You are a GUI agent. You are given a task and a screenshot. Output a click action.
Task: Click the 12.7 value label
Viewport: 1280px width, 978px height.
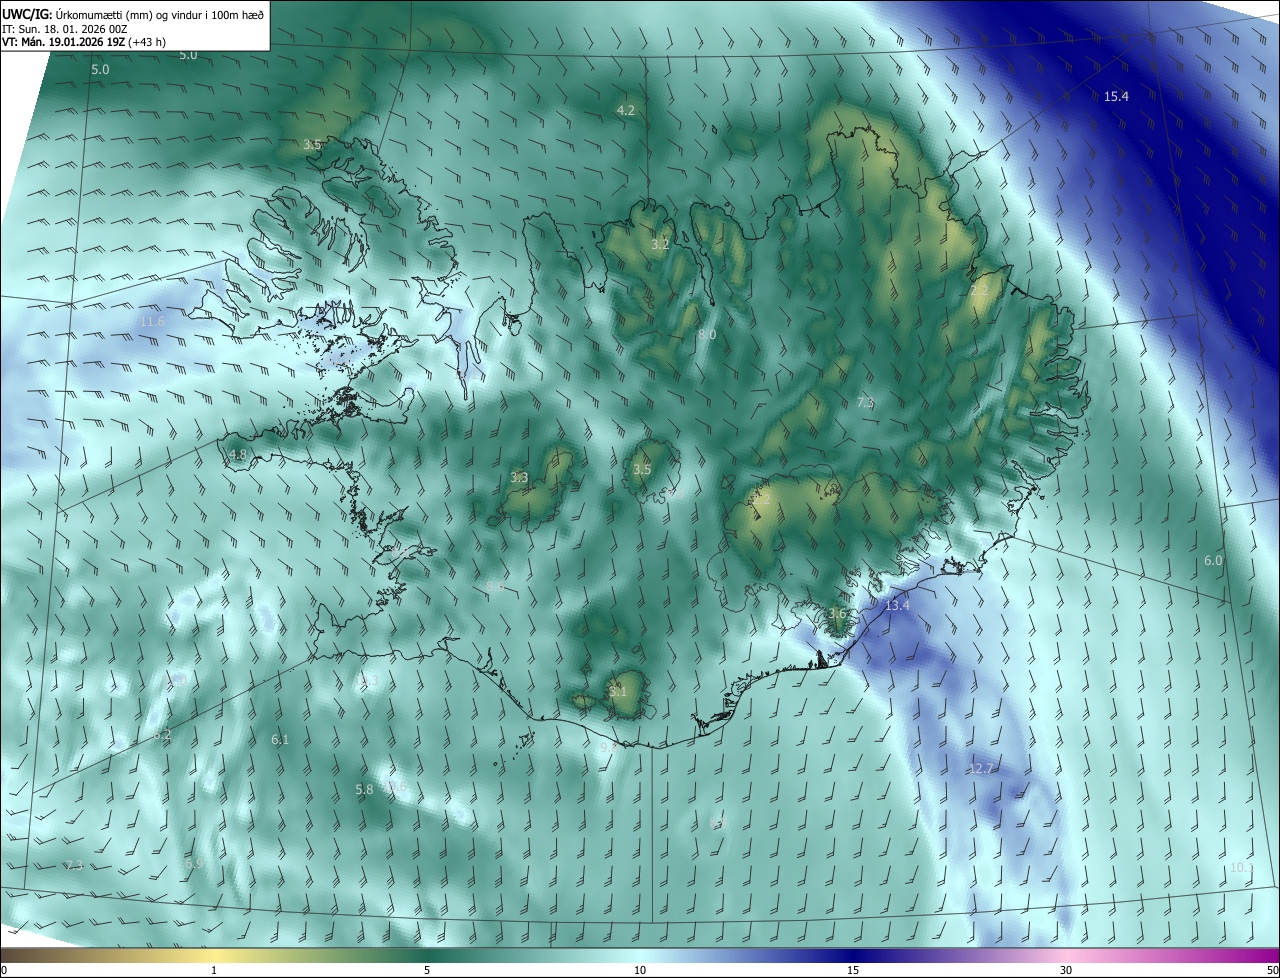pos(982,769)
